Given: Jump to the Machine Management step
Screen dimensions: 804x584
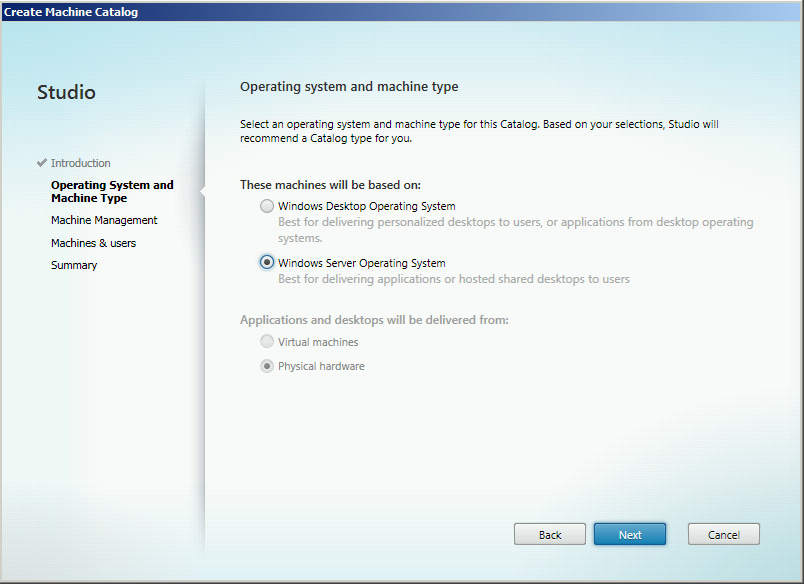Looking at the screenshot, I should tap(104, 220).
